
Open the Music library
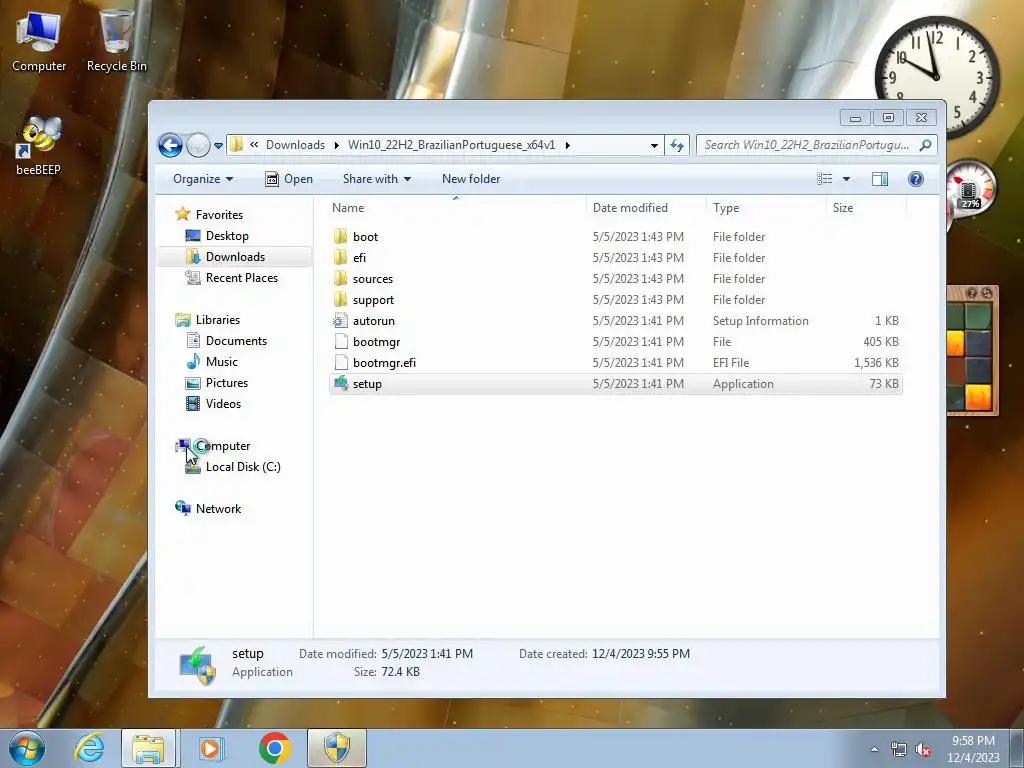[221, 362]
